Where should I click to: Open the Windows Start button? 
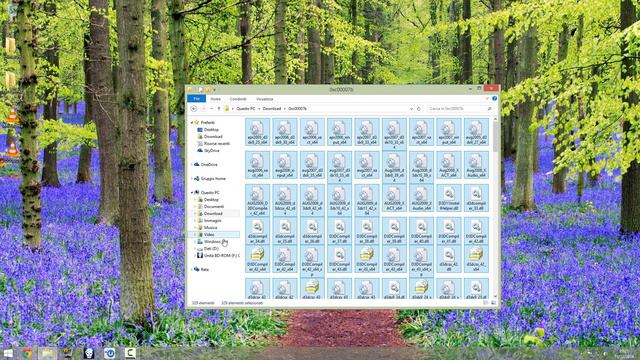7,353
